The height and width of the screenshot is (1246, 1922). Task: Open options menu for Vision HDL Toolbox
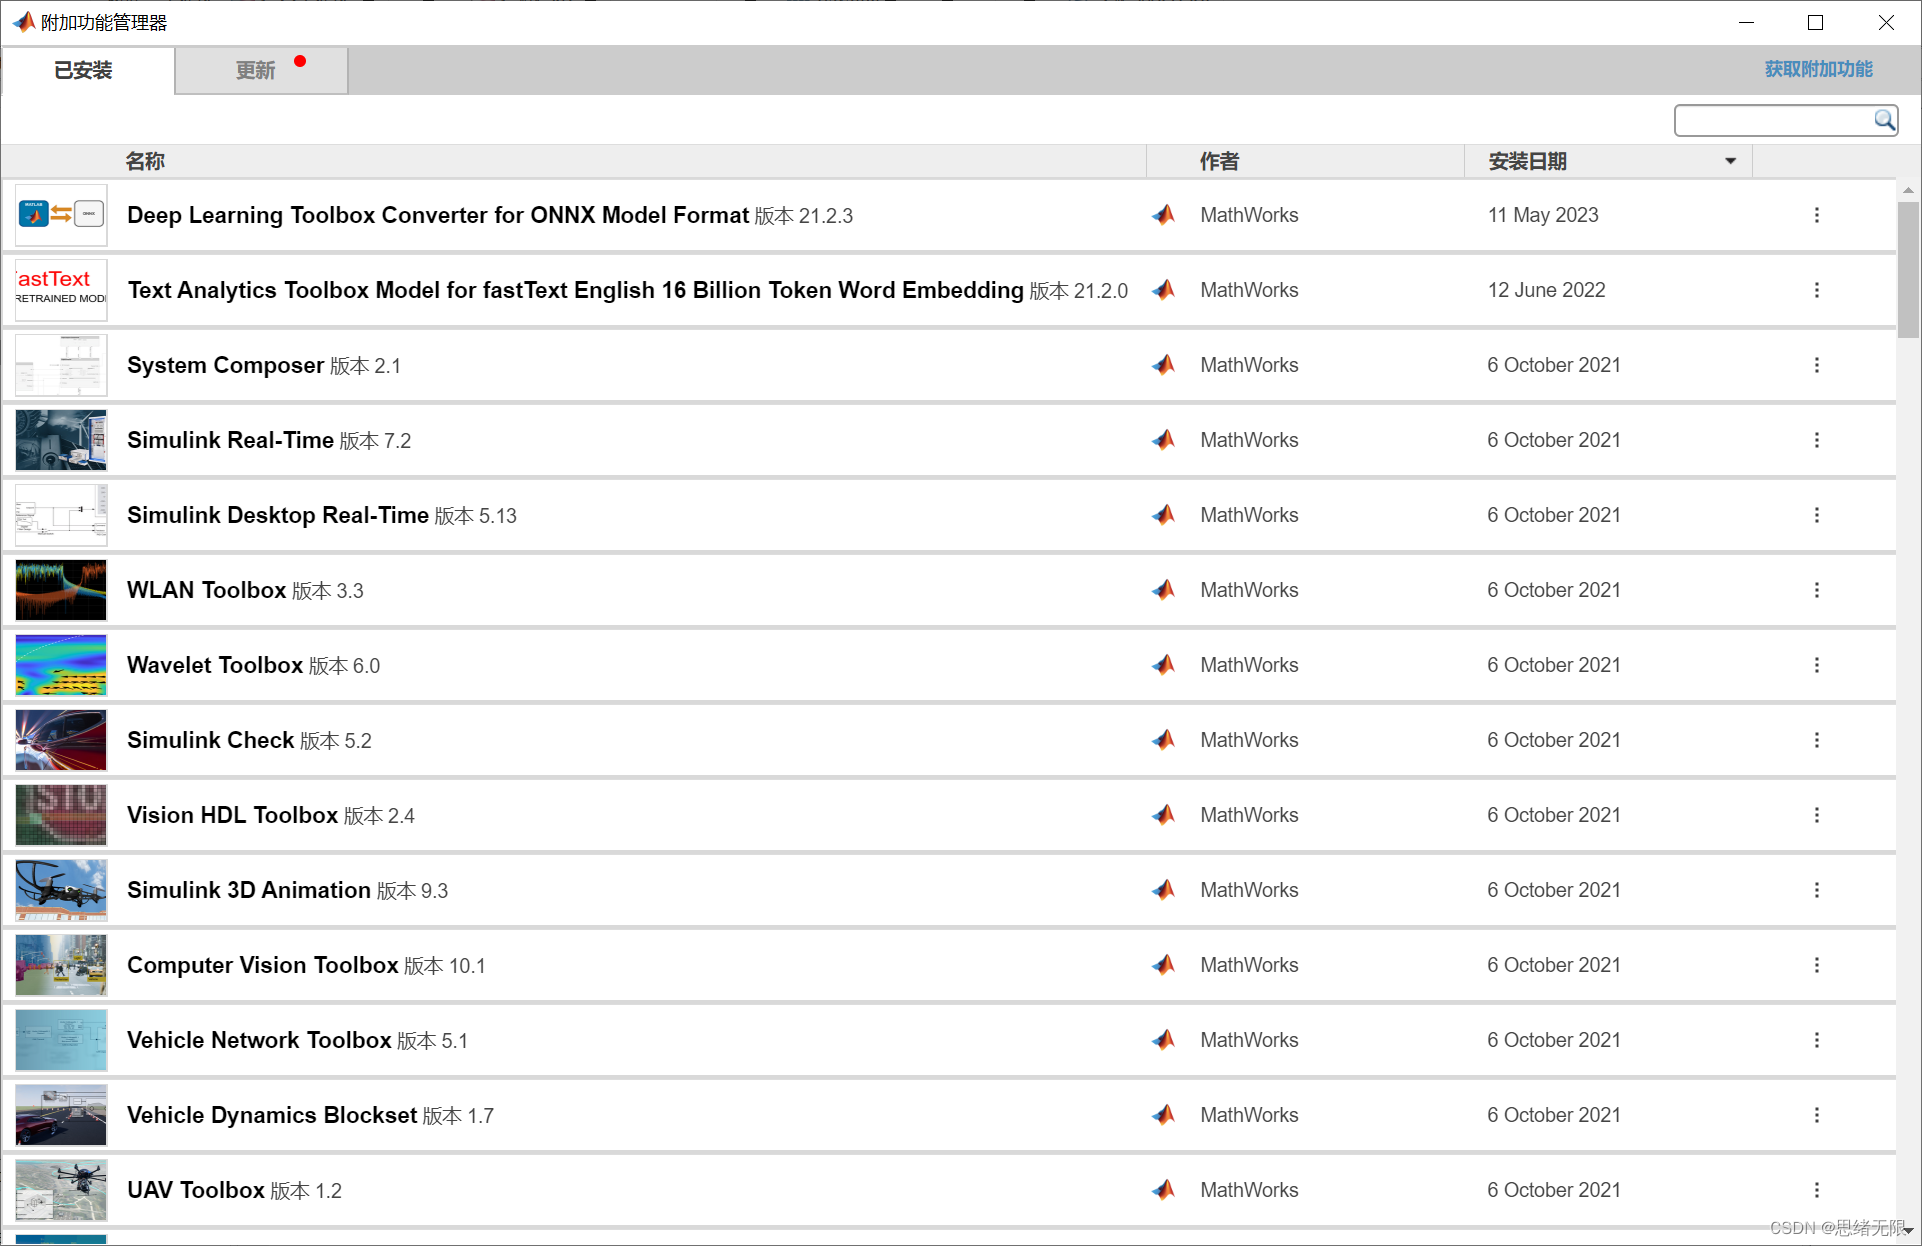click(1816, 815)
